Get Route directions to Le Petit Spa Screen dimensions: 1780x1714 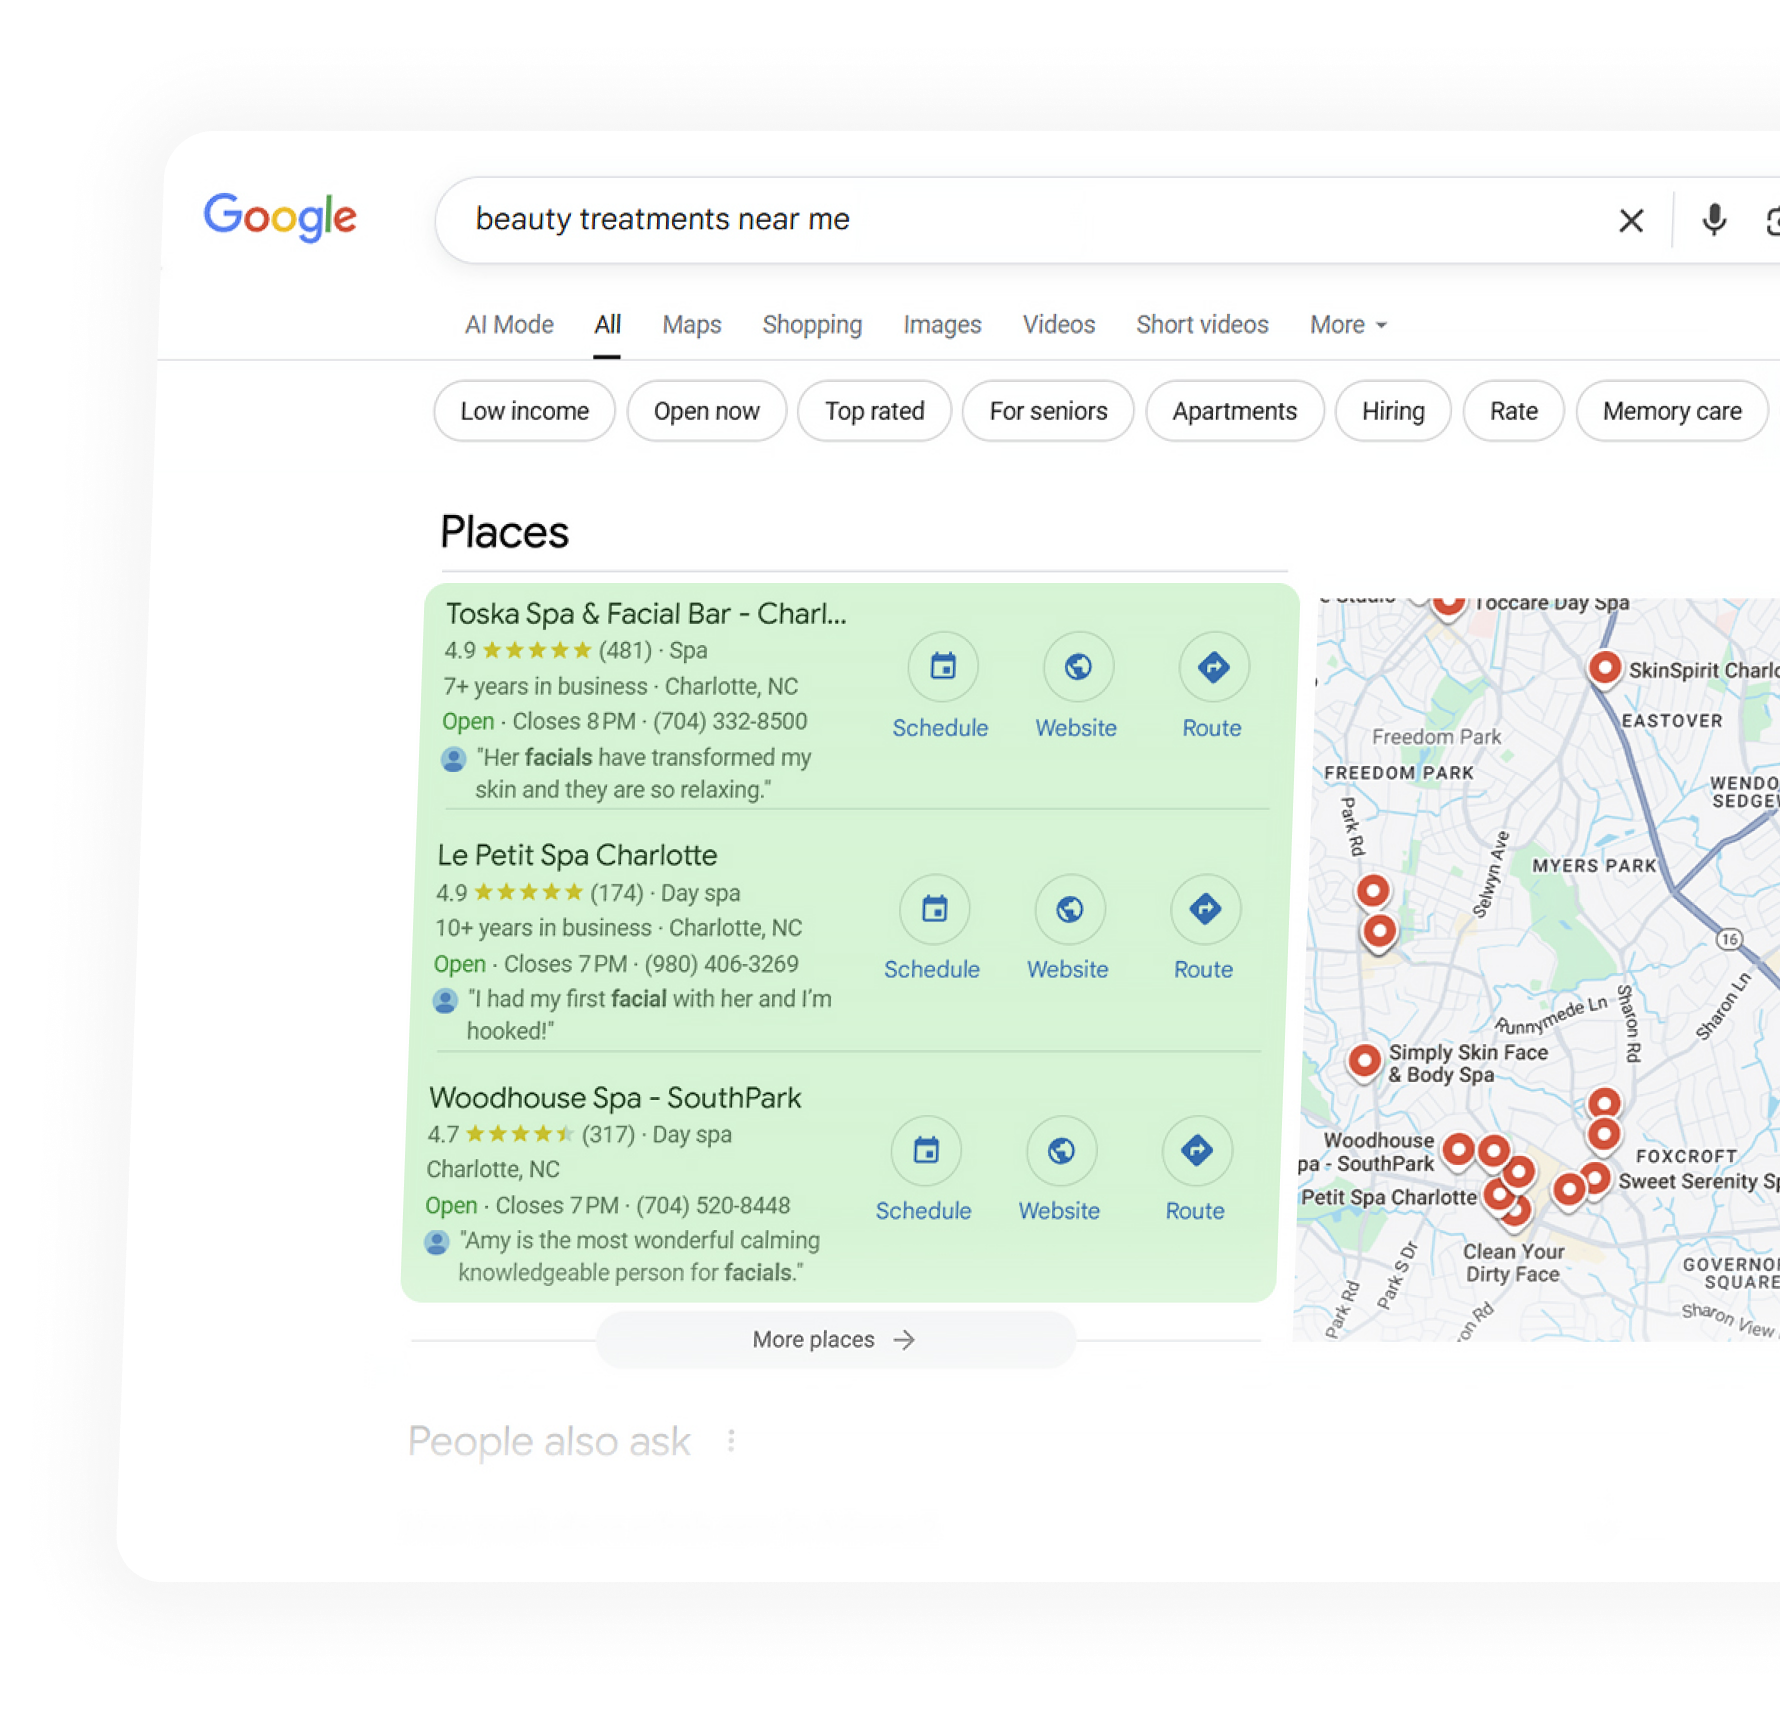(1204, 910)
